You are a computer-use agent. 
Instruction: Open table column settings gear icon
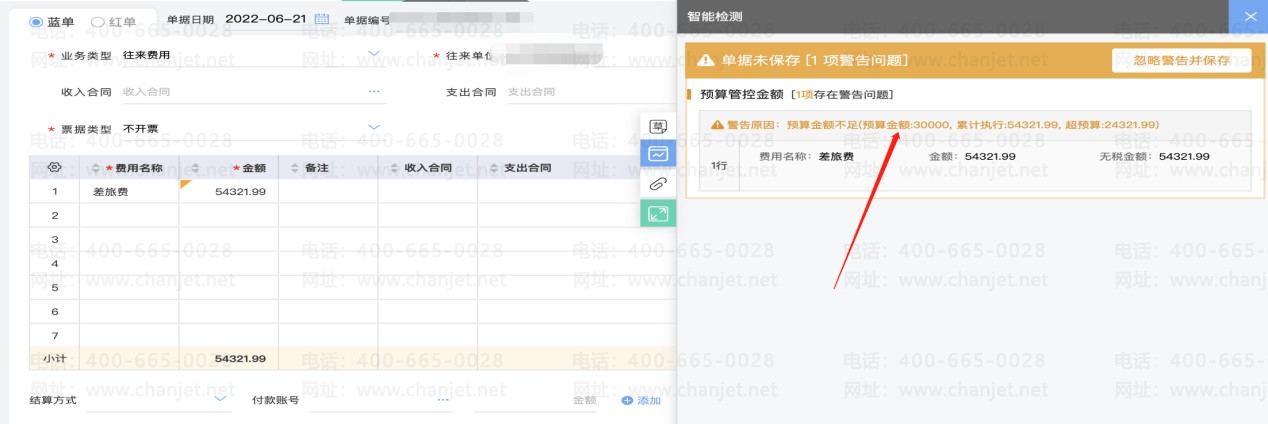(55, 168)
